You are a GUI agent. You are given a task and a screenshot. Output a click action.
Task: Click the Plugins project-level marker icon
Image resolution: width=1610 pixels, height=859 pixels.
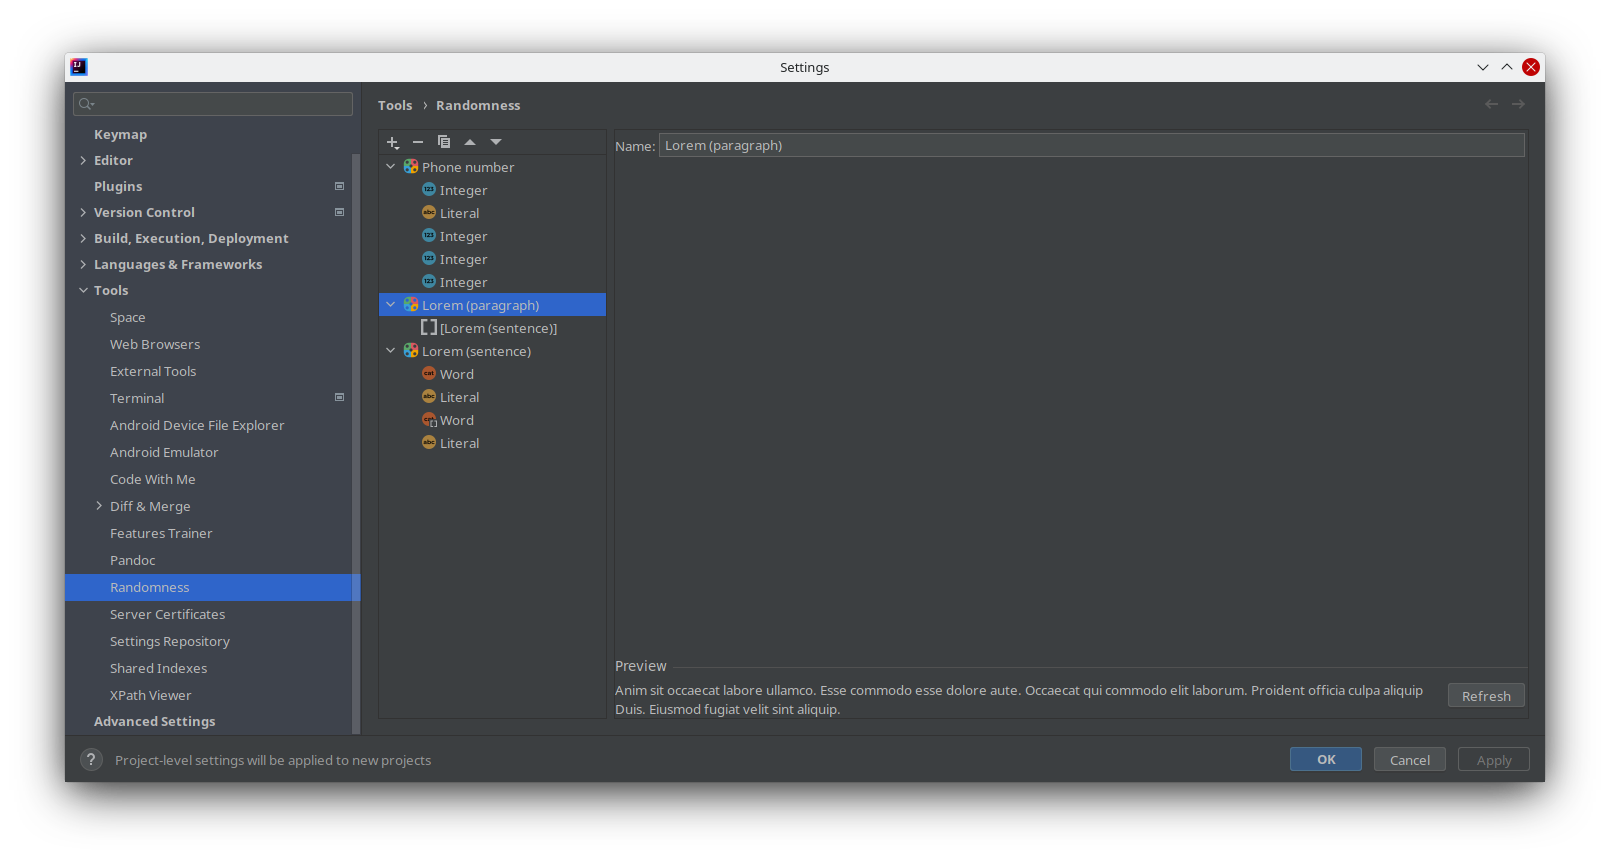(340, 186)
